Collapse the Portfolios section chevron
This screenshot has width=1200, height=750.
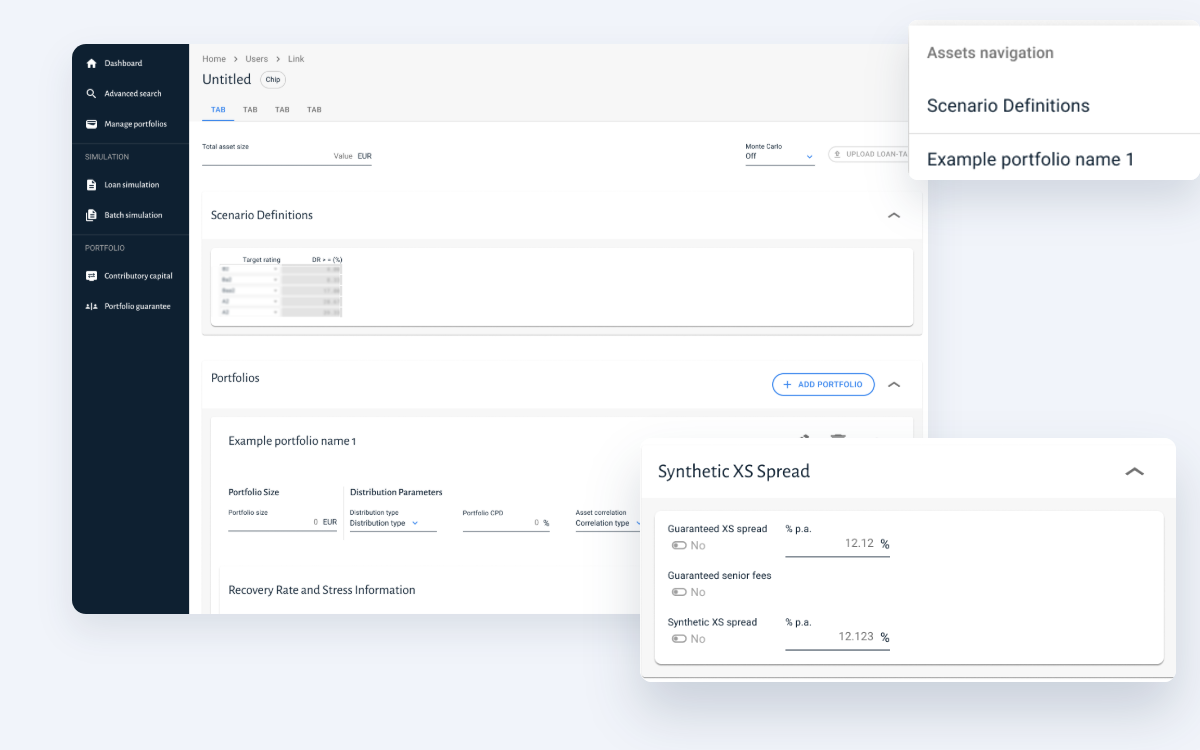894,384
